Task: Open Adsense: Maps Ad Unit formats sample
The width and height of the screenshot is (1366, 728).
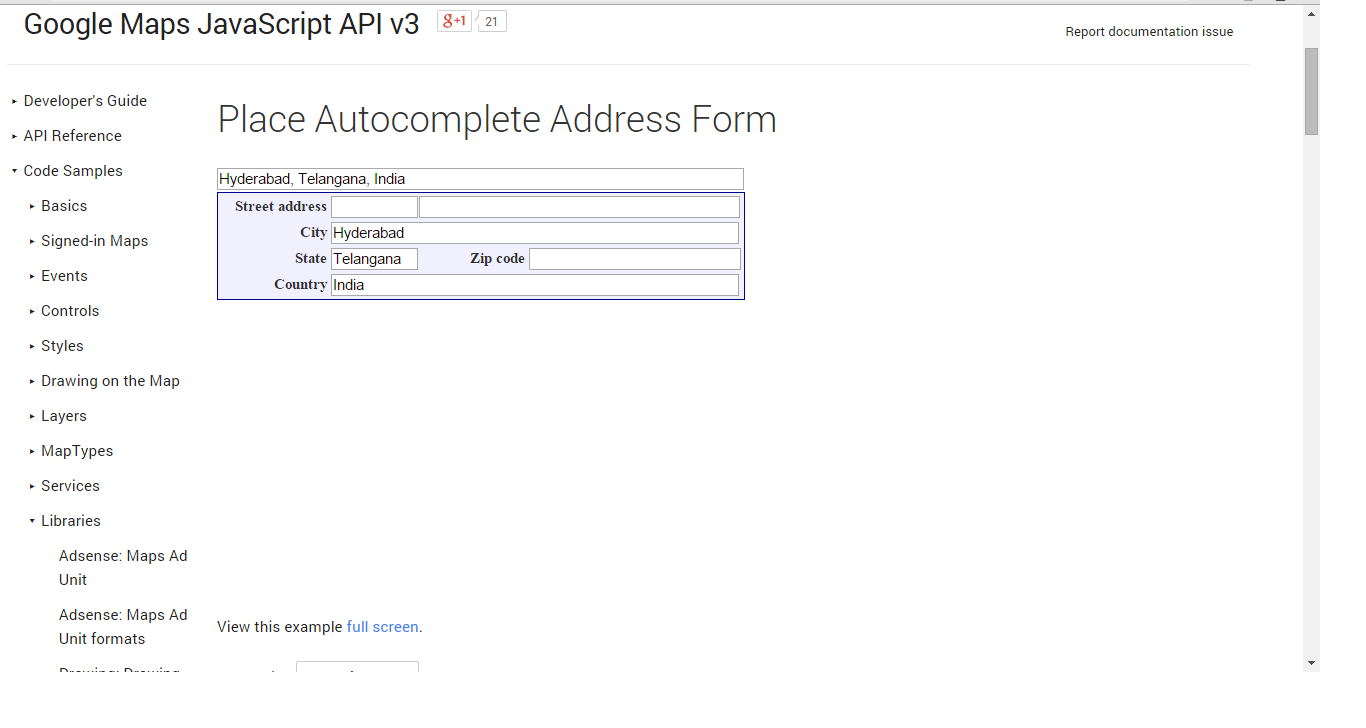Action: click(123, 627)
